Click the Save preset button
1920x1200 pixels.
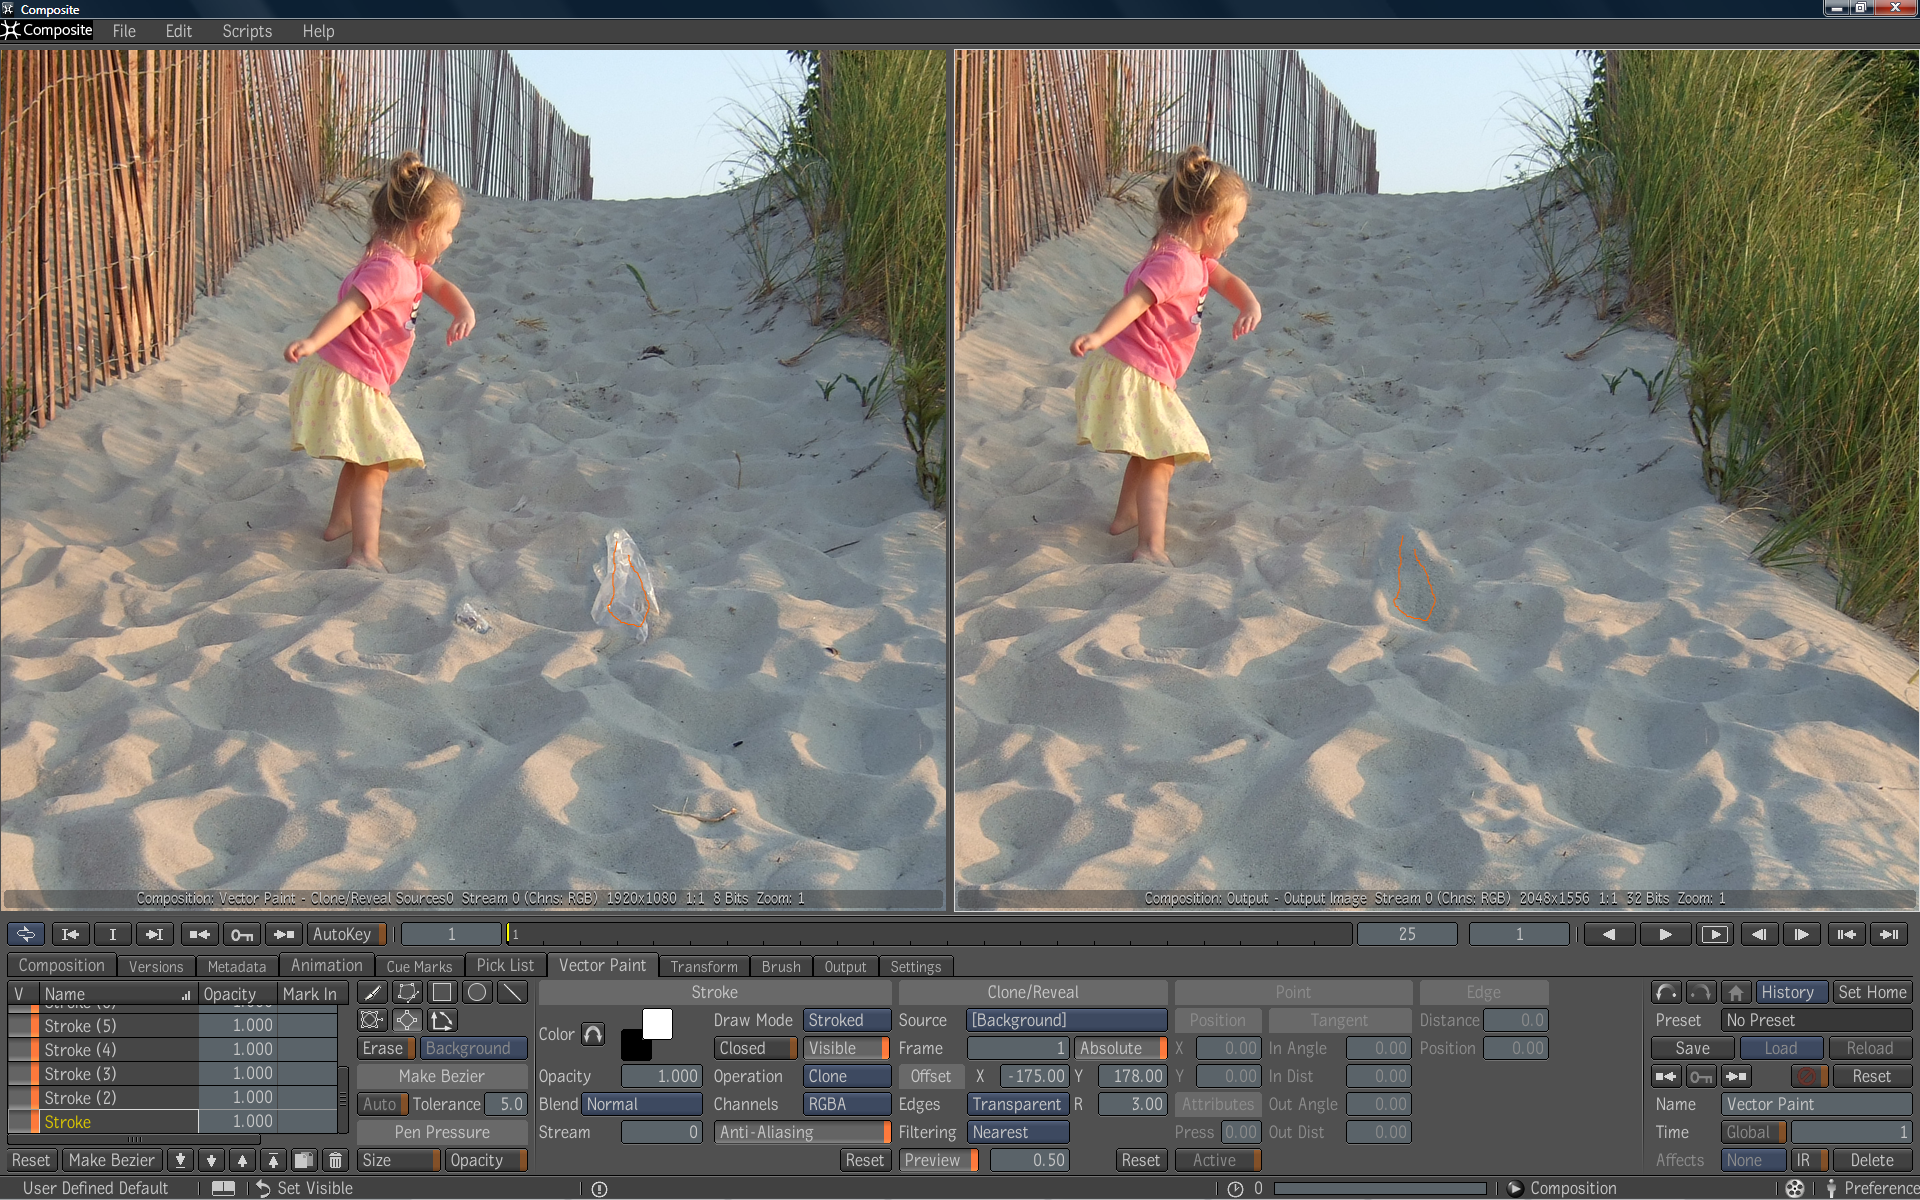click(1692, 1048)
